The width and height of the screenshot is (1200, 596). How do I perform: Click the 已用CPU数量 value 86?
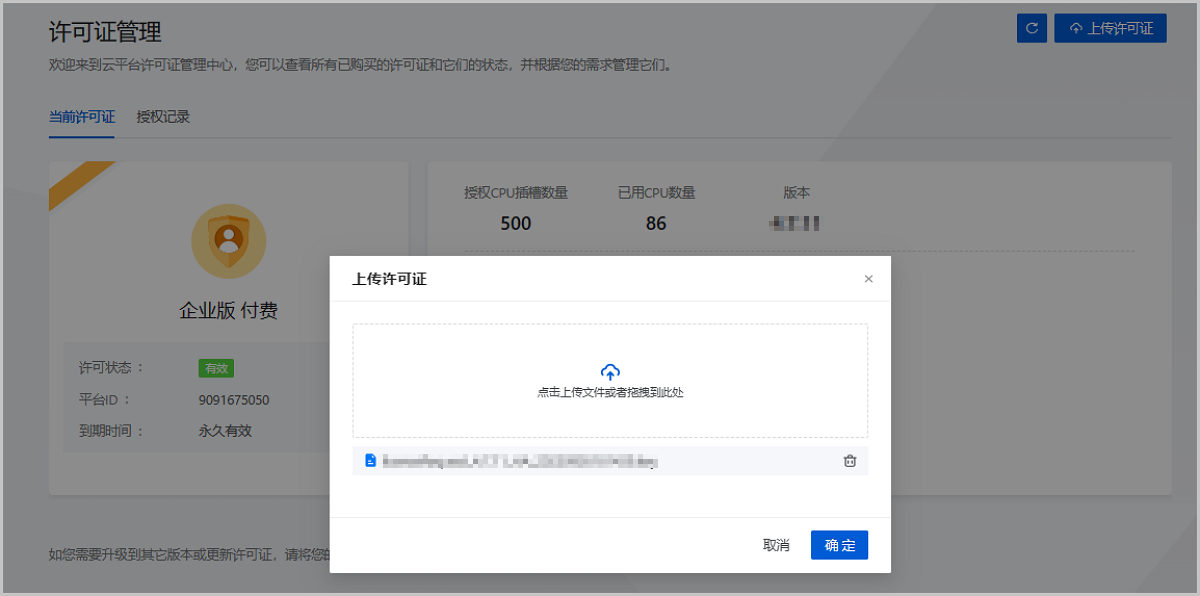click(x=656, y=223)
